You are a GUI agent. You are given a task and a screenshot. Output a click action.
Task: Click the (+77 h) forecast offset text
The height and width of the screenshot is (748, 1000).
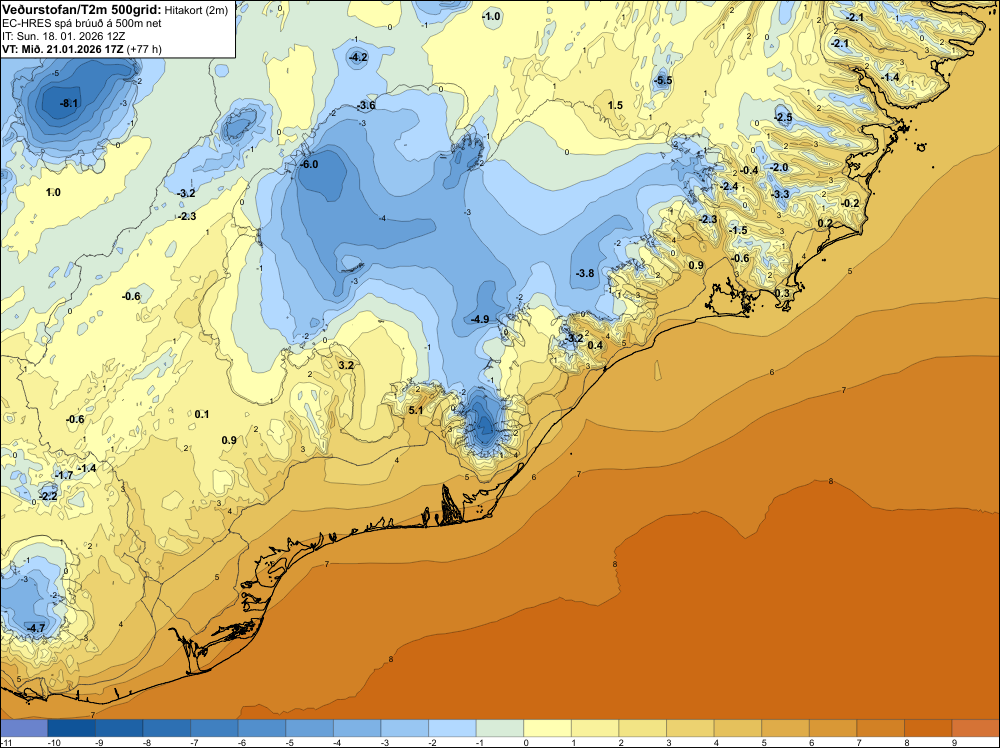pyautogui.click(x=144, y=49)
